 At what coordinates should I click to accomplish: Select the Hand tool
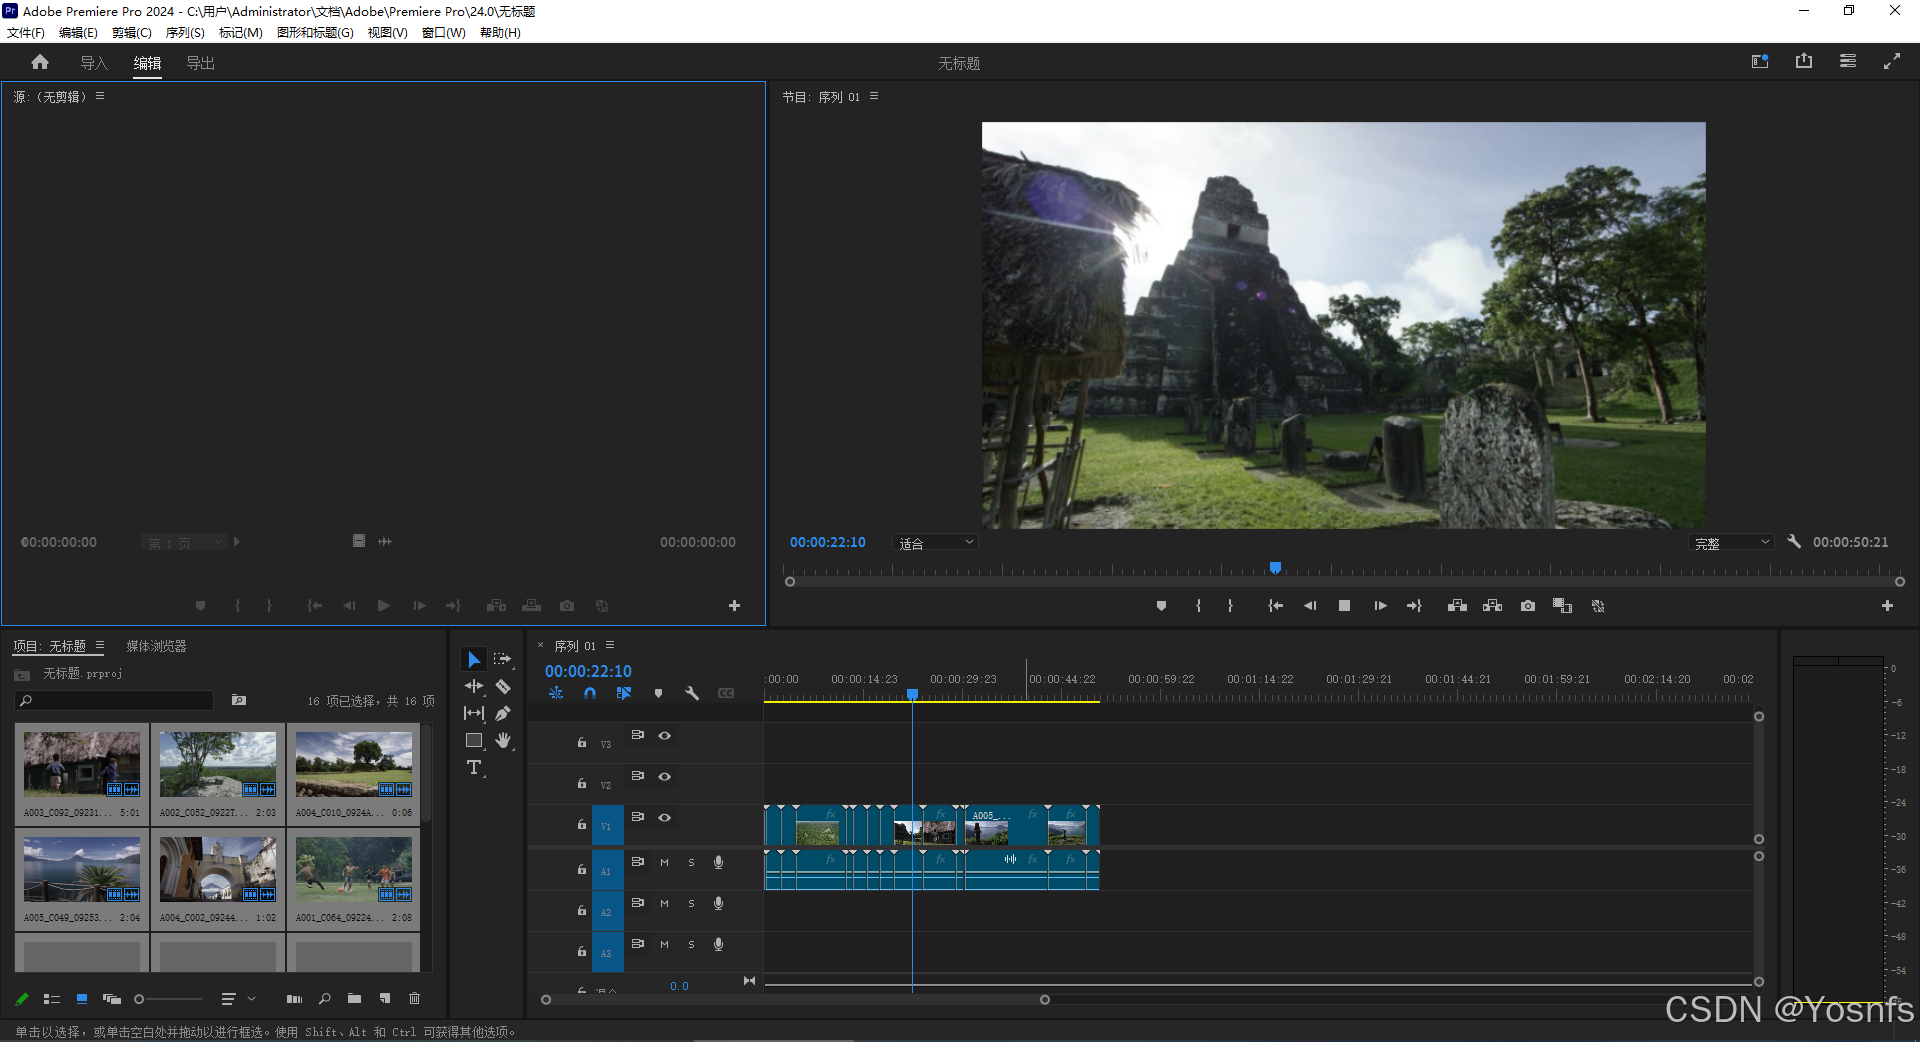[503, 741]
